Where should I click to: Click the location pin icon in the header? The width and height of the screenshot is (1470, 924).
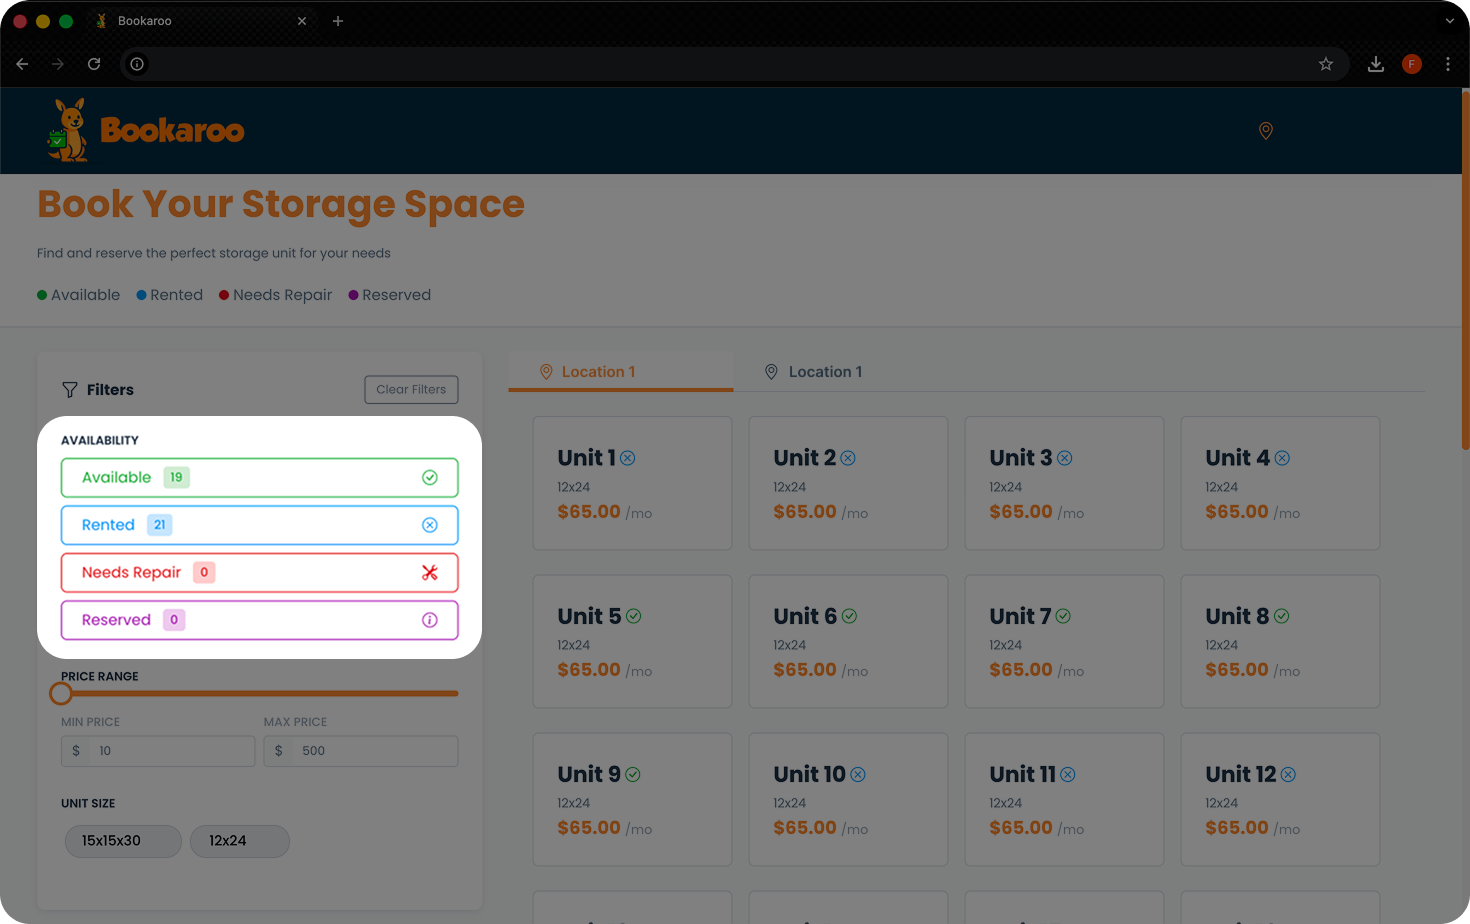click(x=1266, y=130)
